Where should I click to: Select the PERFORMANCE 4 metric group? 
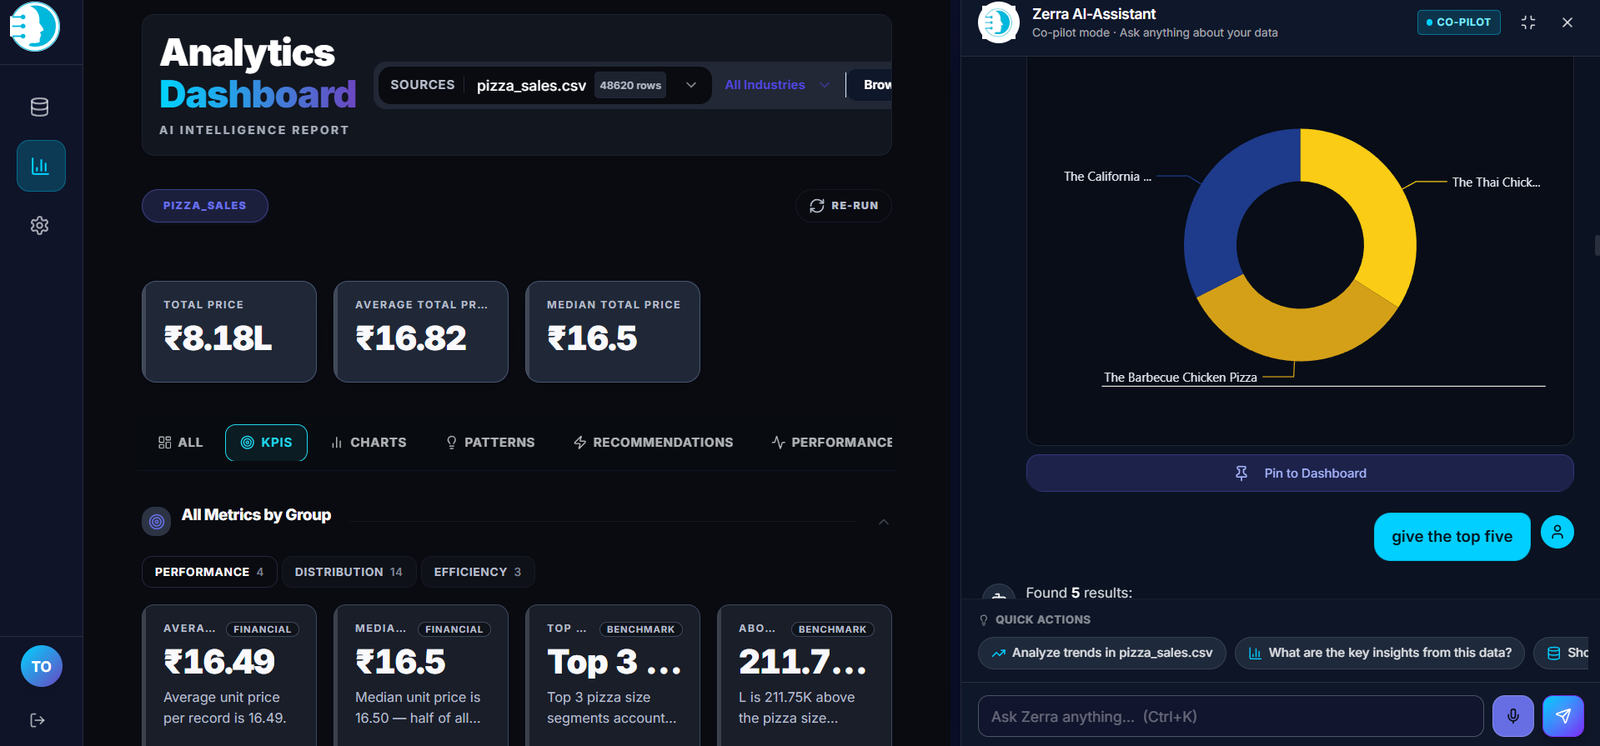tap(209, 572)
